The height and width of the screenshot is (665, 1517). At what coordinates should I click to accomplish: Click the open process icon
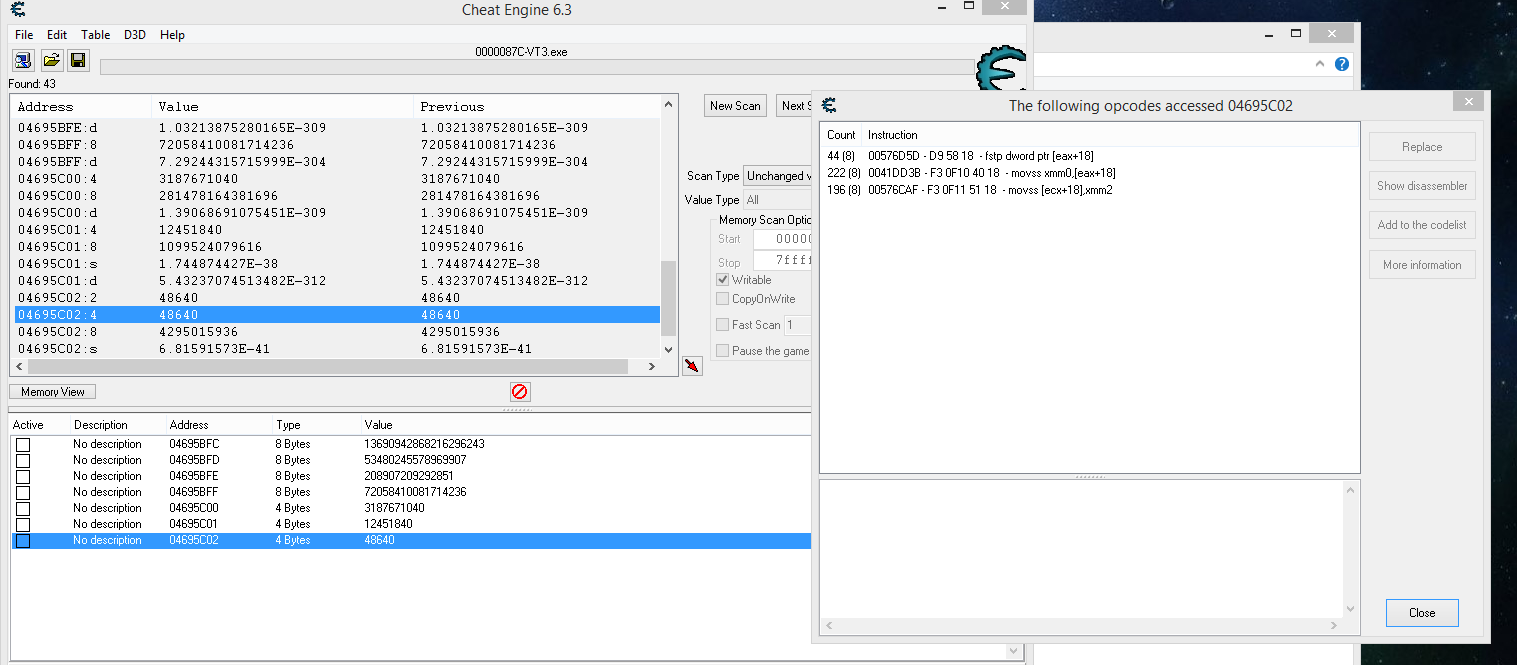click(23, 60)
